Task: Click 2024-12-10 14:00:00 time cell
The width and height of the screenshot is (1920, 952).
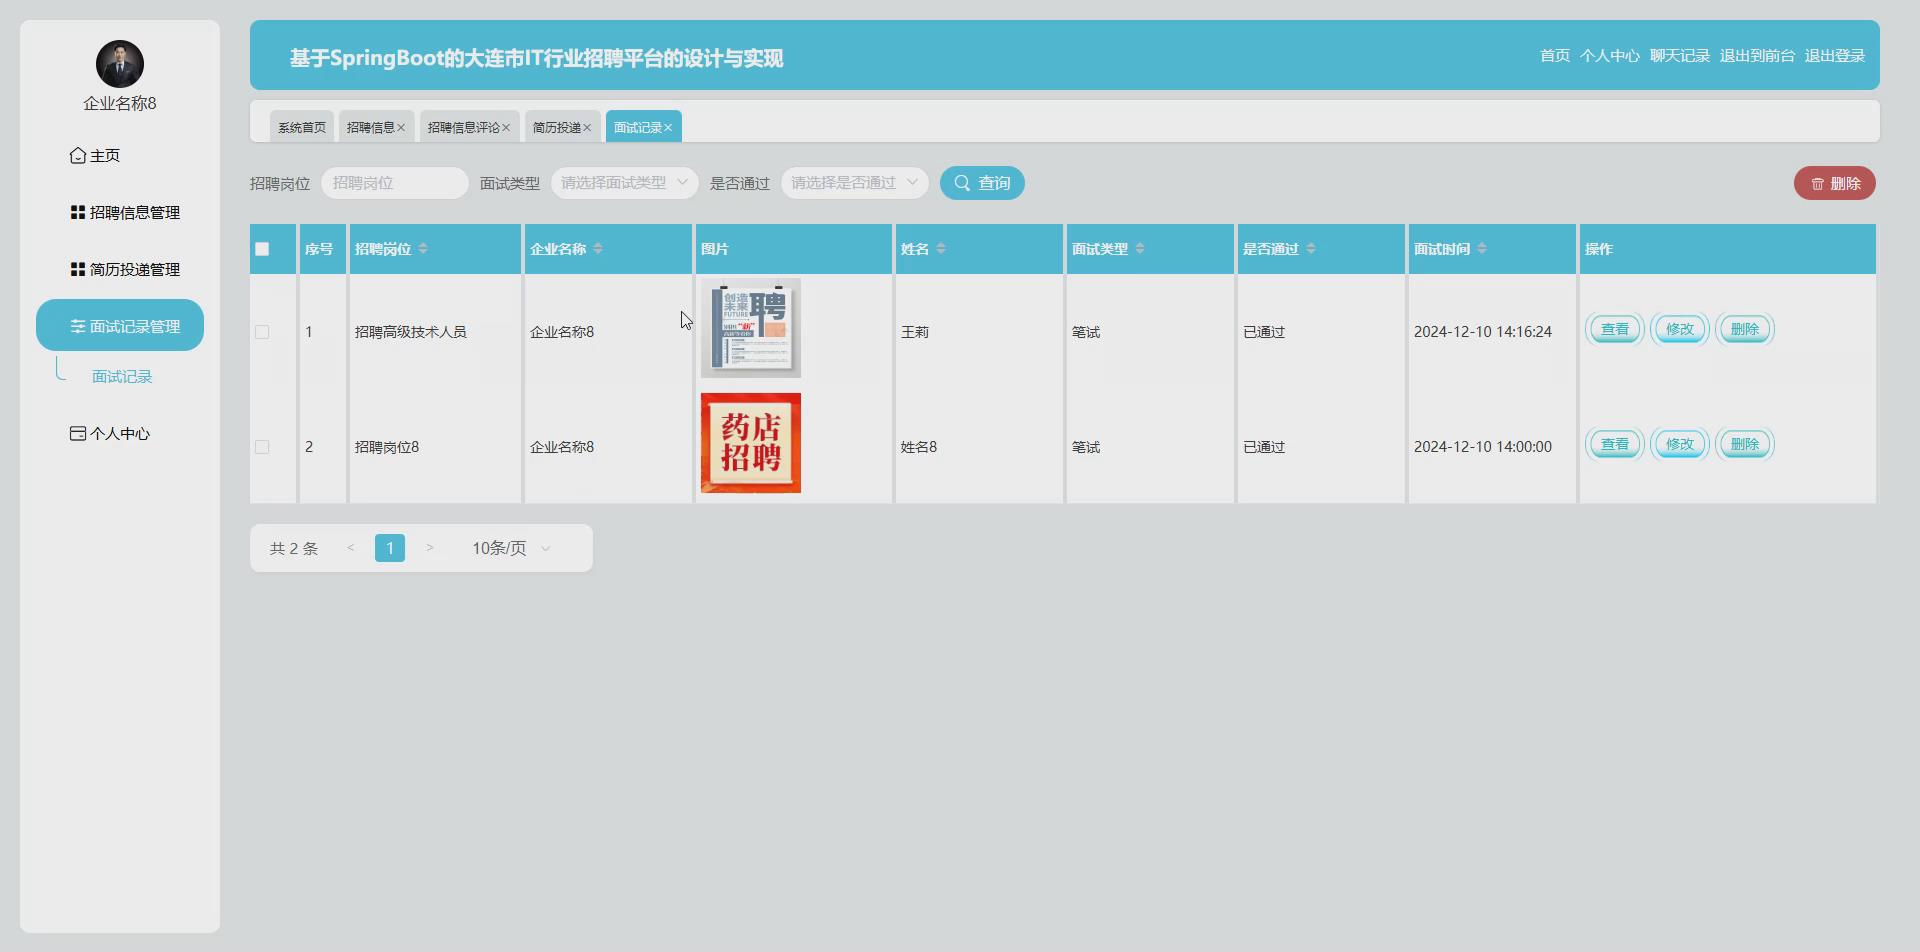Action: click(x=1483, y=447)
